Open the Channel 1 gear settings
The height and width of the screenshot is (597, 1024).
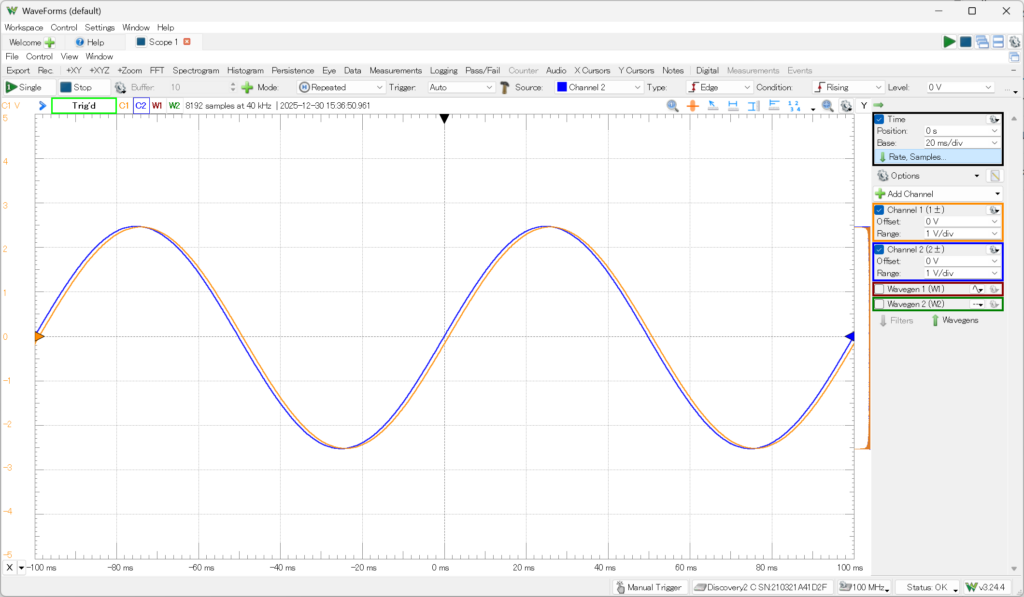tap(994, 210)
